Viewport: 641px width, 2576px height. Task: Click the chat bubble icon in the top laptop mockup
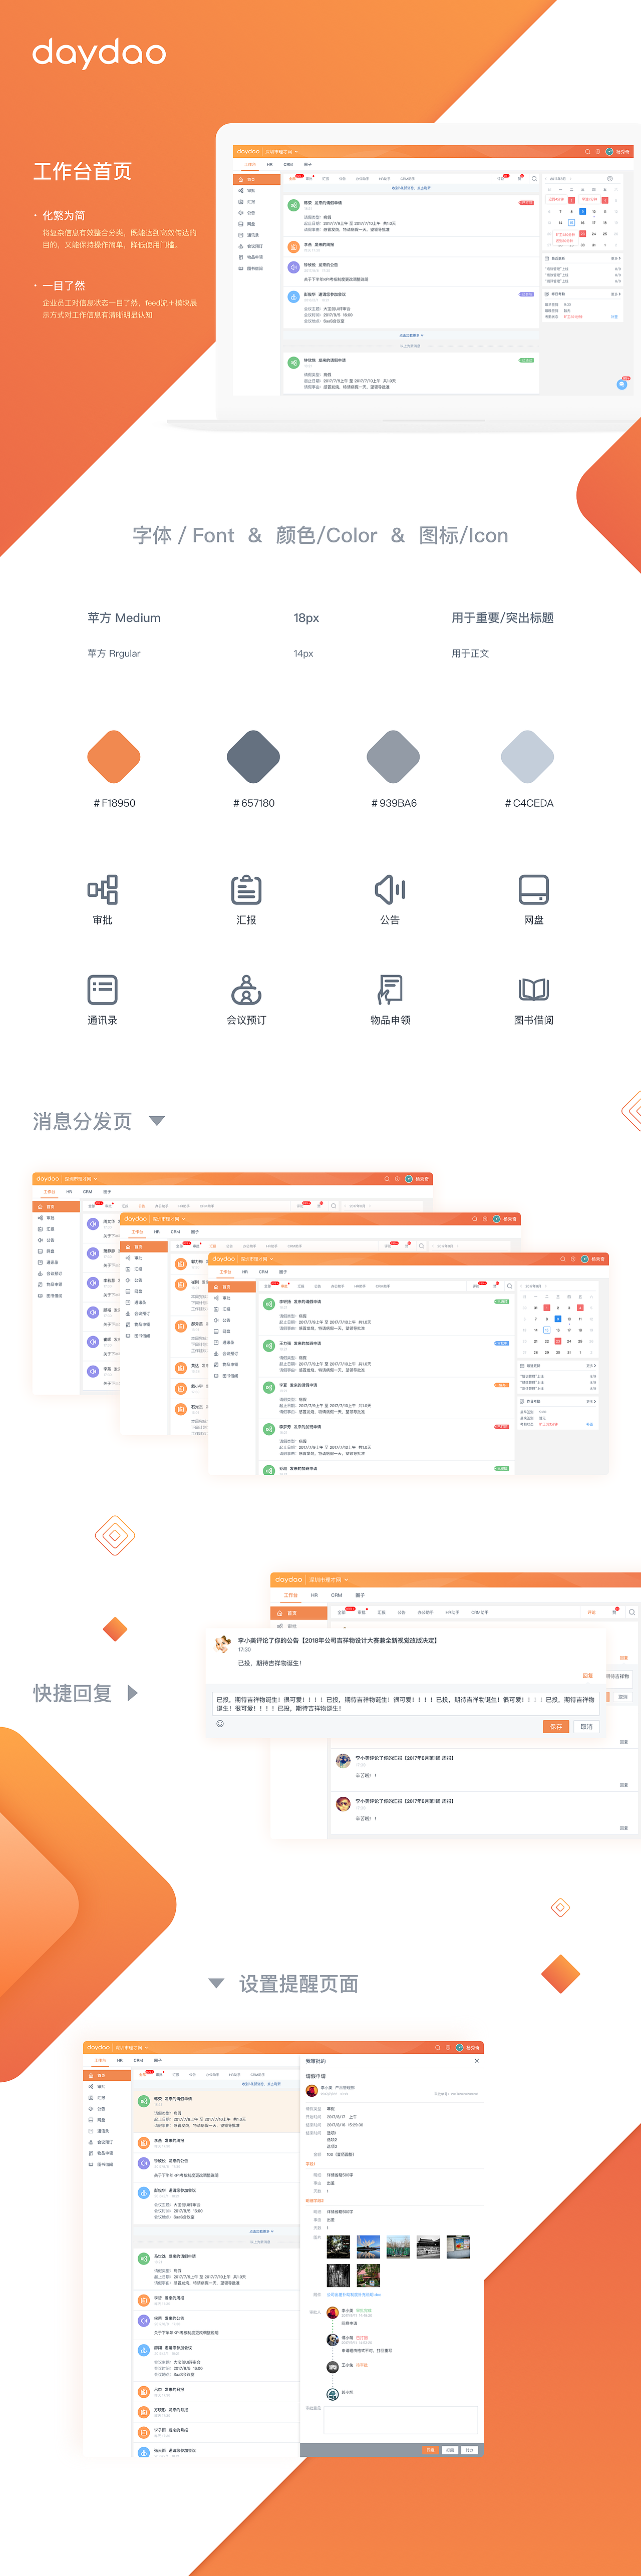(x=622, y=384)
